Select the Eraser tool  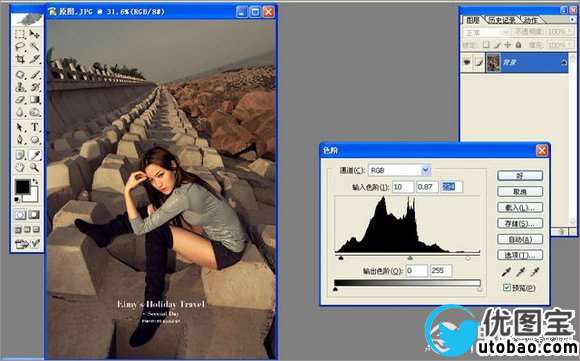20,100
